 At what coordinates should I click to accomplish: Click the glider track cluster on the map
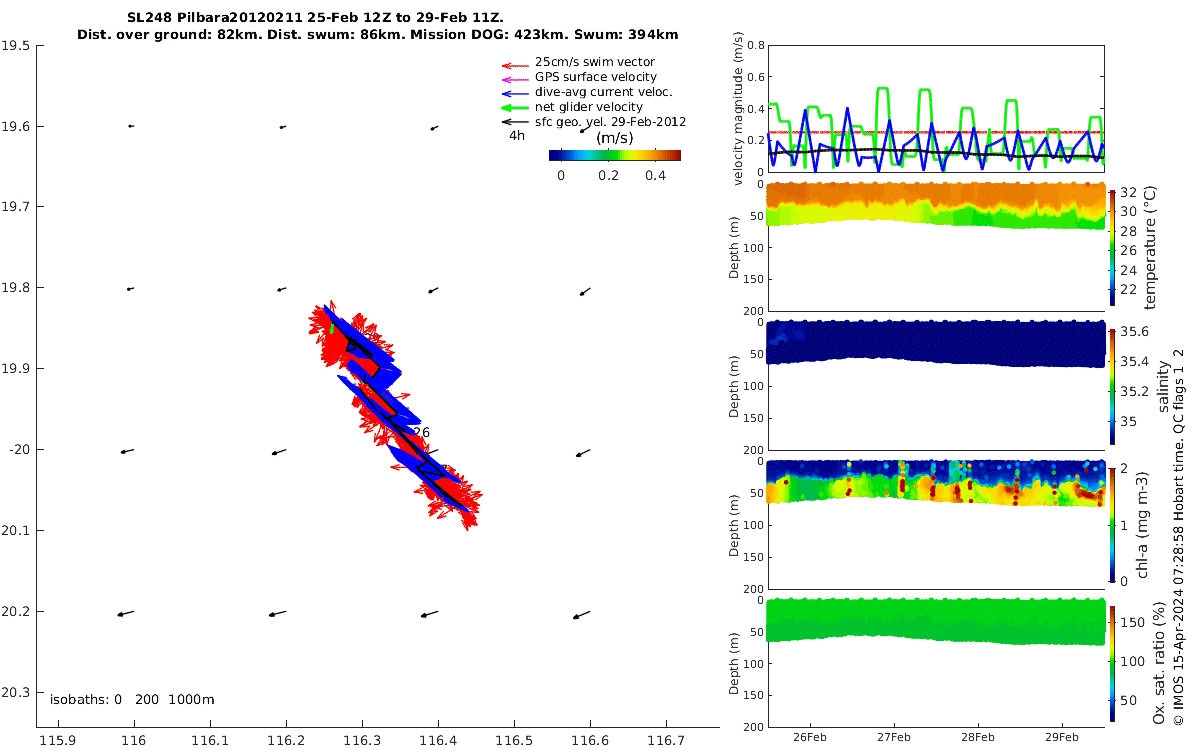(394, 415)
